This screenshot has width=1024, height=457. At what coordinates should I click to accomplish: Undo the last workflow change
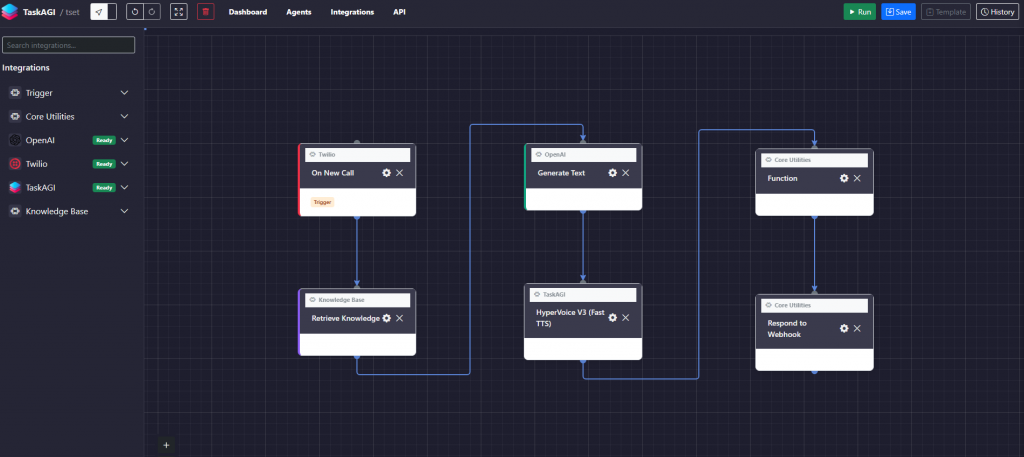pos(135,12)
